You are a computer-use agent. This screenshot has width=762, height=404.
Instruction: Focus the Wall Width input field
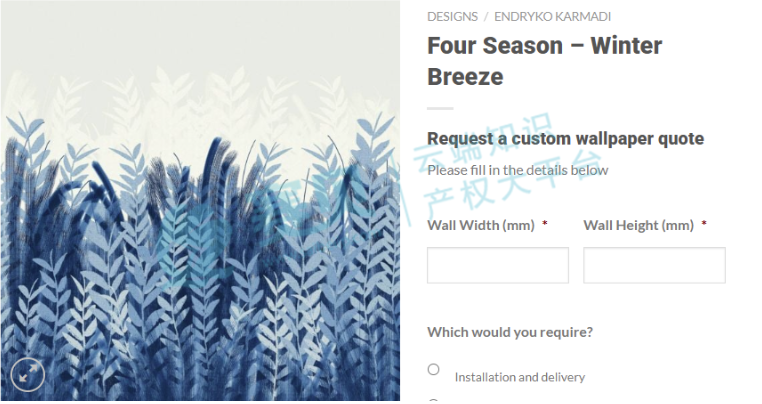[497, 266]
